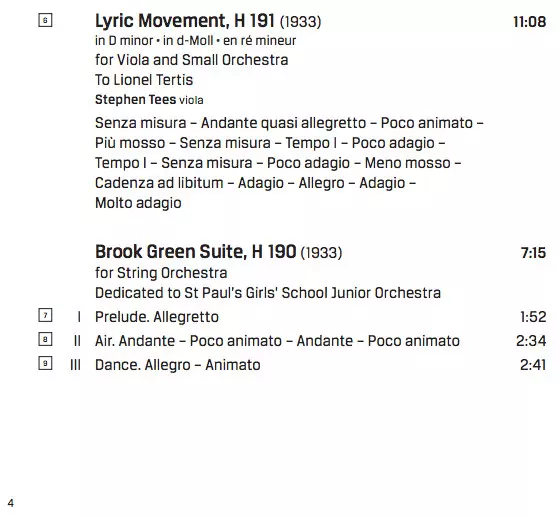560x517 pixels.
Task: Click page number 4
Action: [11, 503]
